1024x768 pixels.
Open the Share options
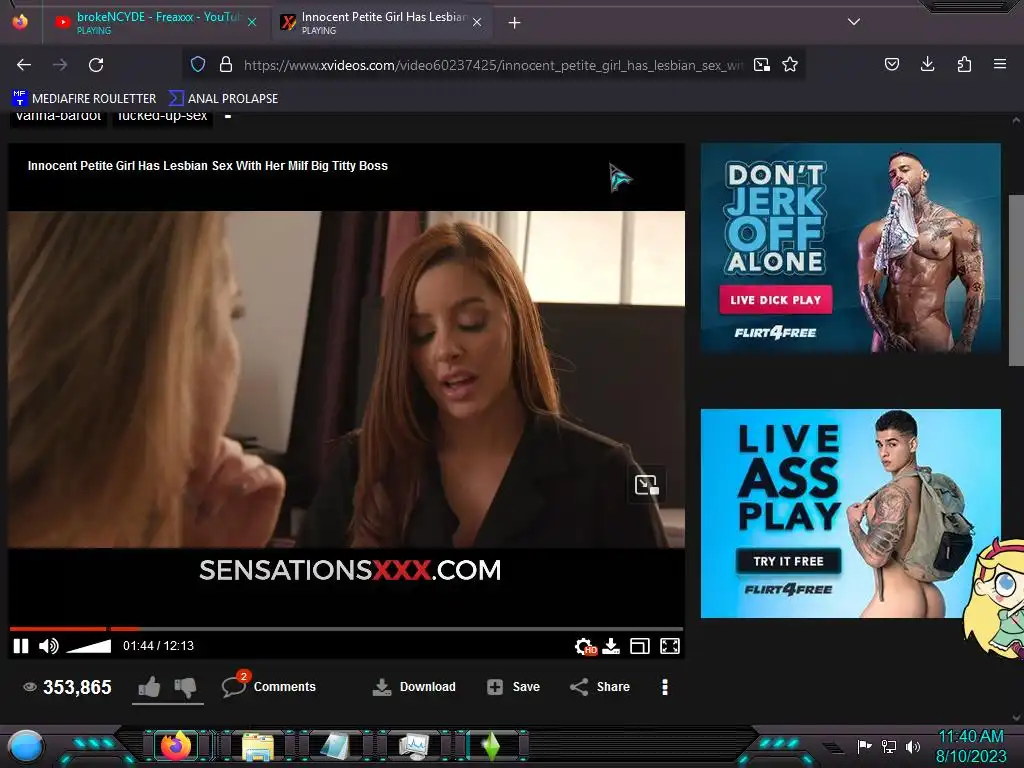click(600, 687)
